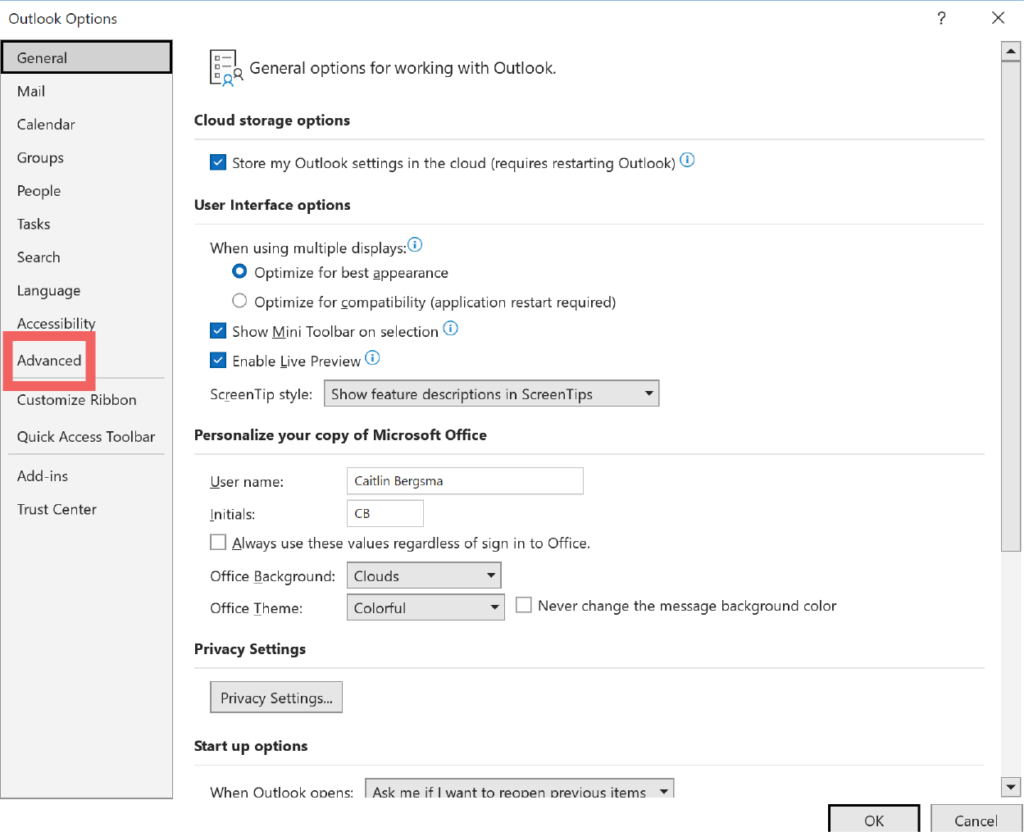Uncheck Store my Outlook settings in the cloud
The image size is (1024, 832).
[218, 161]
